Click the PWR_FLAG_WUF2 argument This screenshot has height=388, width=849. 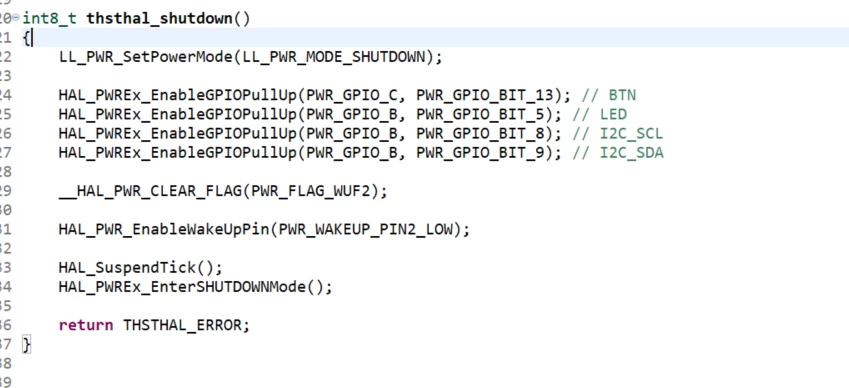tap(311, 192)
